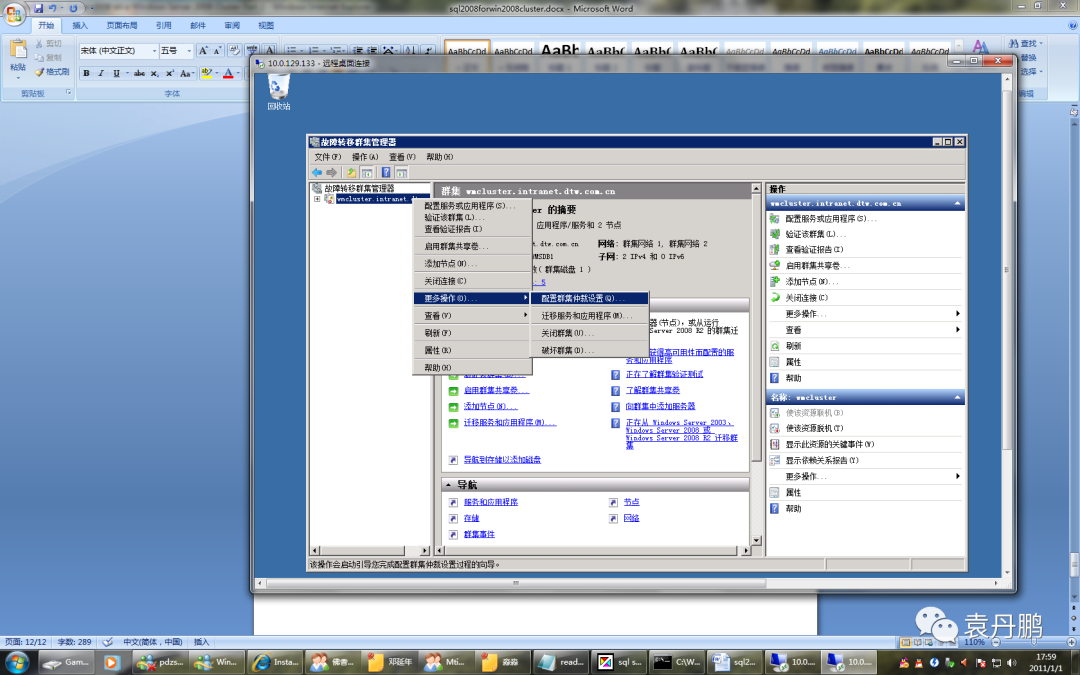Image resolution: width=1080 pixels, height=675 pixels.
Task: Toggle bold formatting in Word ribbon
Action: pyautogui.click(x=86, y=73)
